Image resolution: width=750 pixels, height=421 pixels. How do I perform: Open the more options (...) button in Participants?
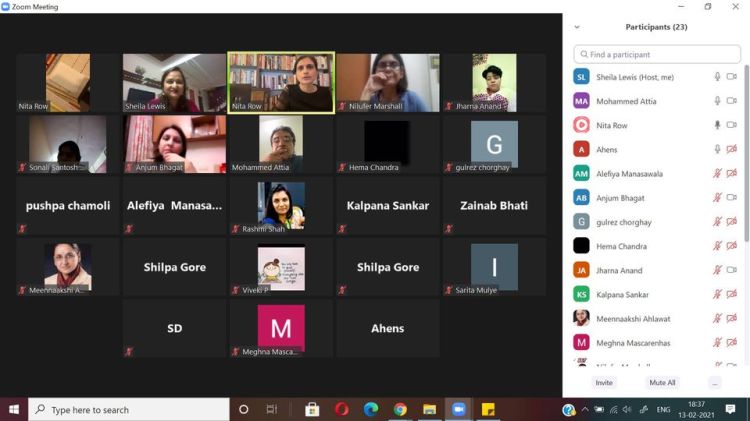pyautogui.click(x=714, y=383)
